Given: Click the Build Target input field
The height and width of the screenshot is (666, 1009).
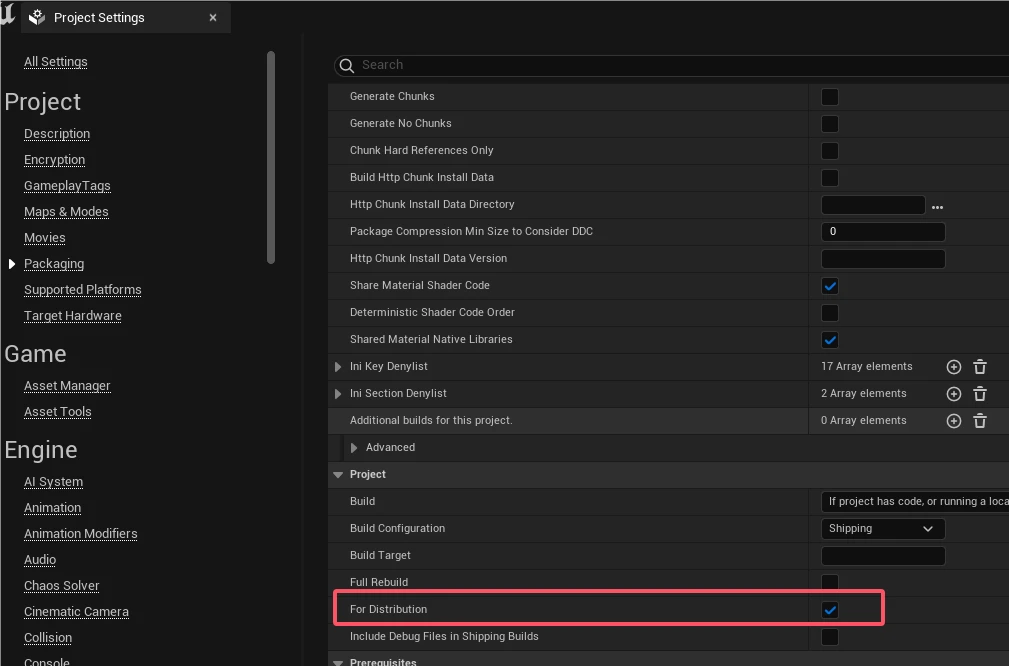Looking at the screenshot, I should (x=882, y=556).
